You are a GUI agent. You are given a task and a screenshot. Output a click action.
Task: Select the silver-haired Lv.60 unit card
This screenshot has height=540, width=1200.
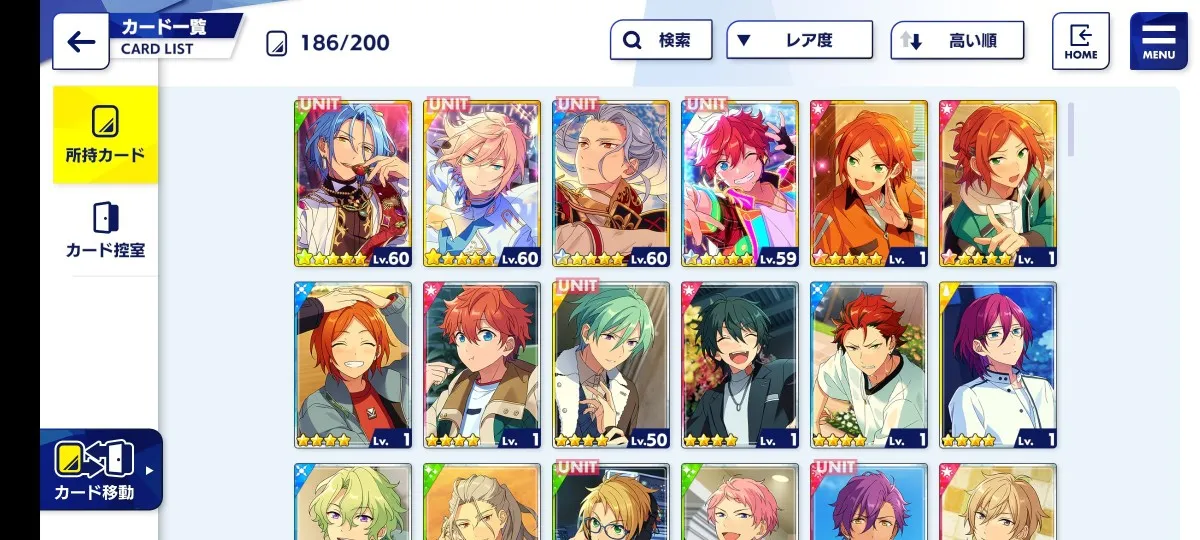tap(611, 183)
